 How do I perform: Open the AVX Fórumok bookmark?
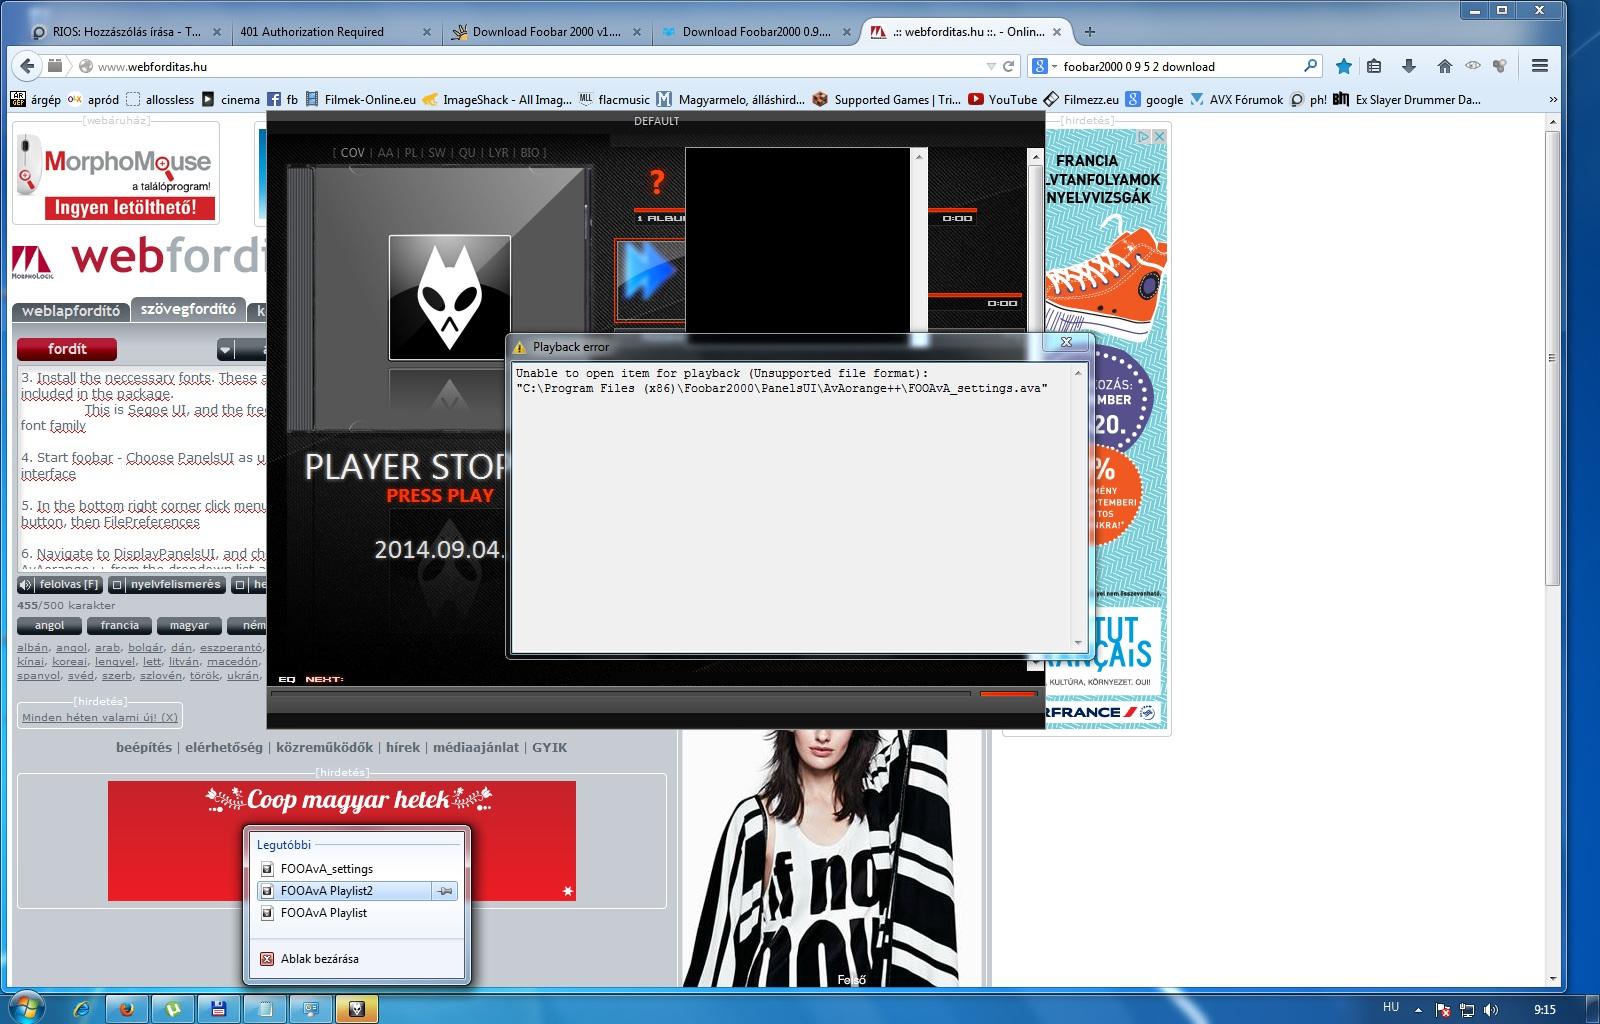tap(1236, 99)
